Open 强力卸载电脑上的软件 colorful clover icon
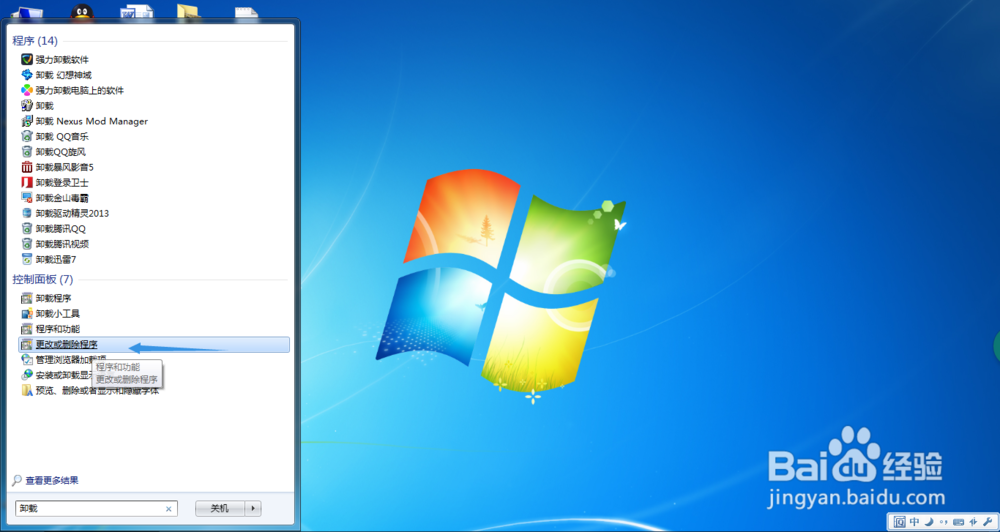1000x532 pixels. tap(27, 90)
